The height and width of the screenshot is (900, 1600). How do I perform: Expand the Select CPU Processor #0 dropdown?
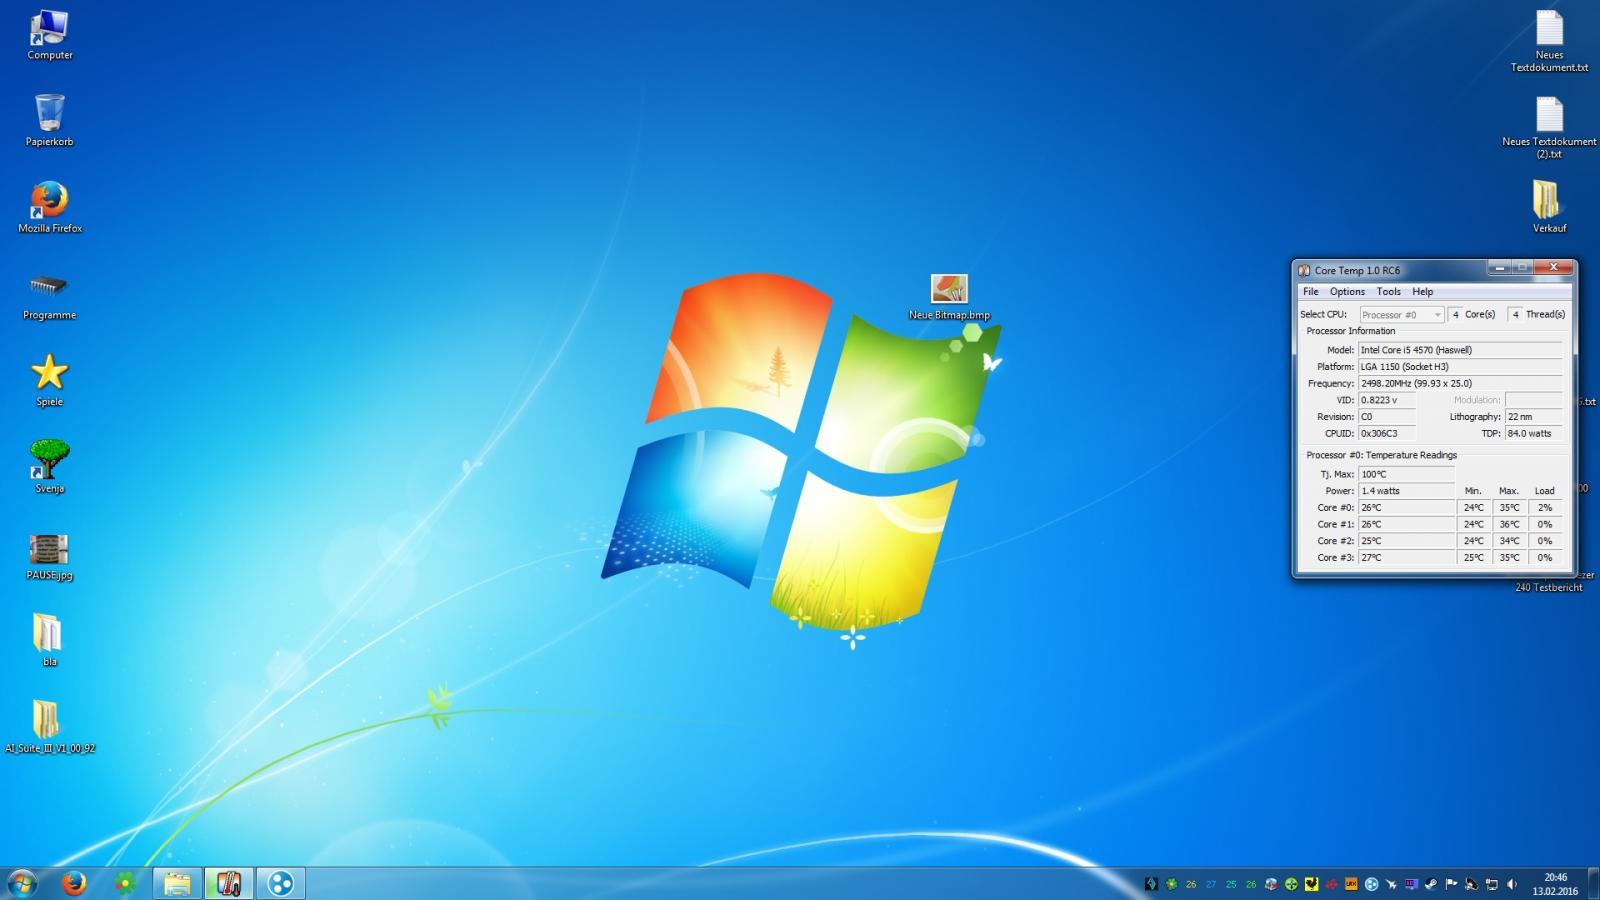tap(1401, 315)
